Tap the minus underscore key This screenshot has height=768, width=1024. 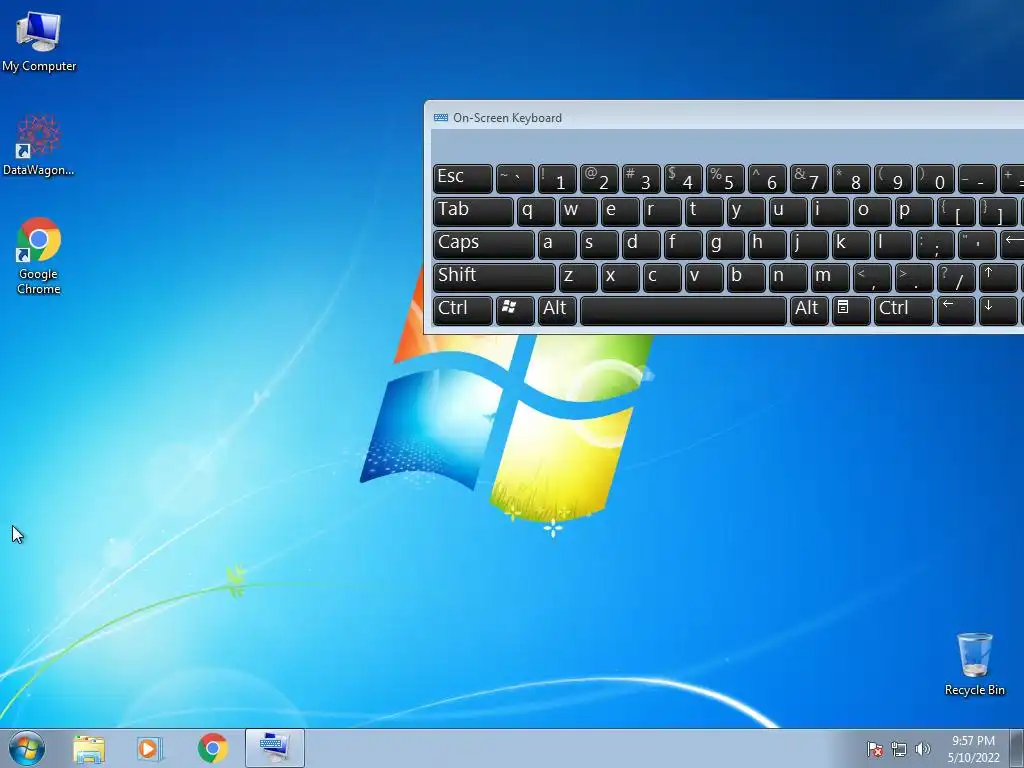[976, 178]
